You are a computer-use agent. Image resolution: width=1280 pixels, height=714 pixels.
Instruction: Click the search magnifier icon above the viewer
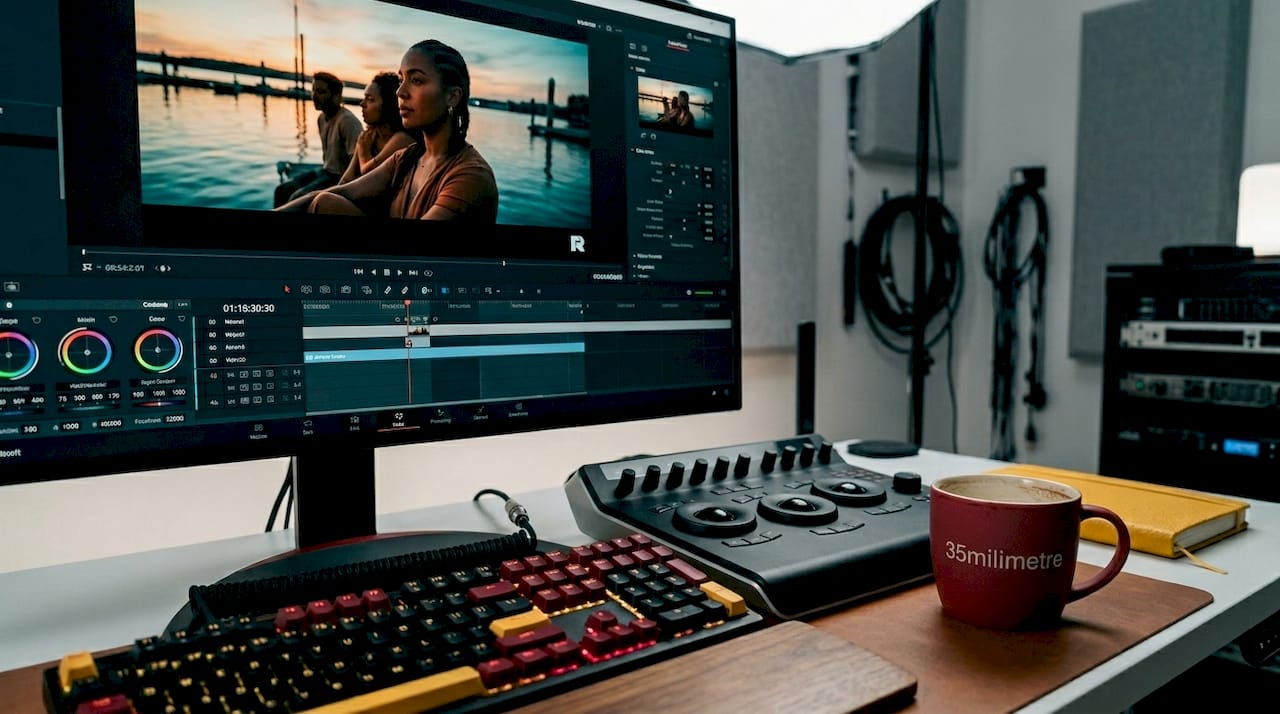tap(609, 28)
